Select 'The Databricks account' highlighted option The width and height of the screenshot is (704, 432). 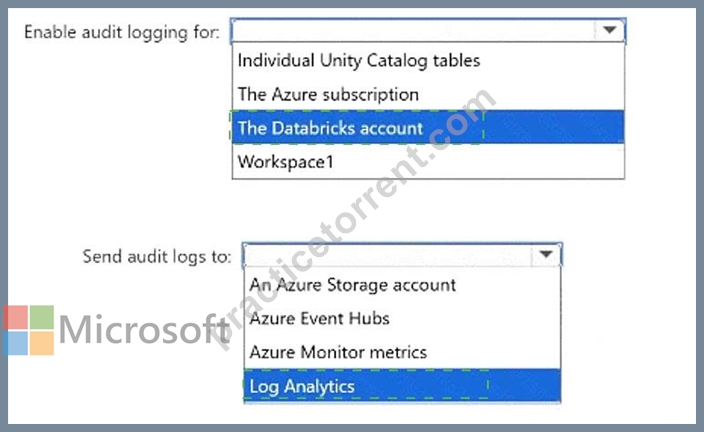pos(428,128)
